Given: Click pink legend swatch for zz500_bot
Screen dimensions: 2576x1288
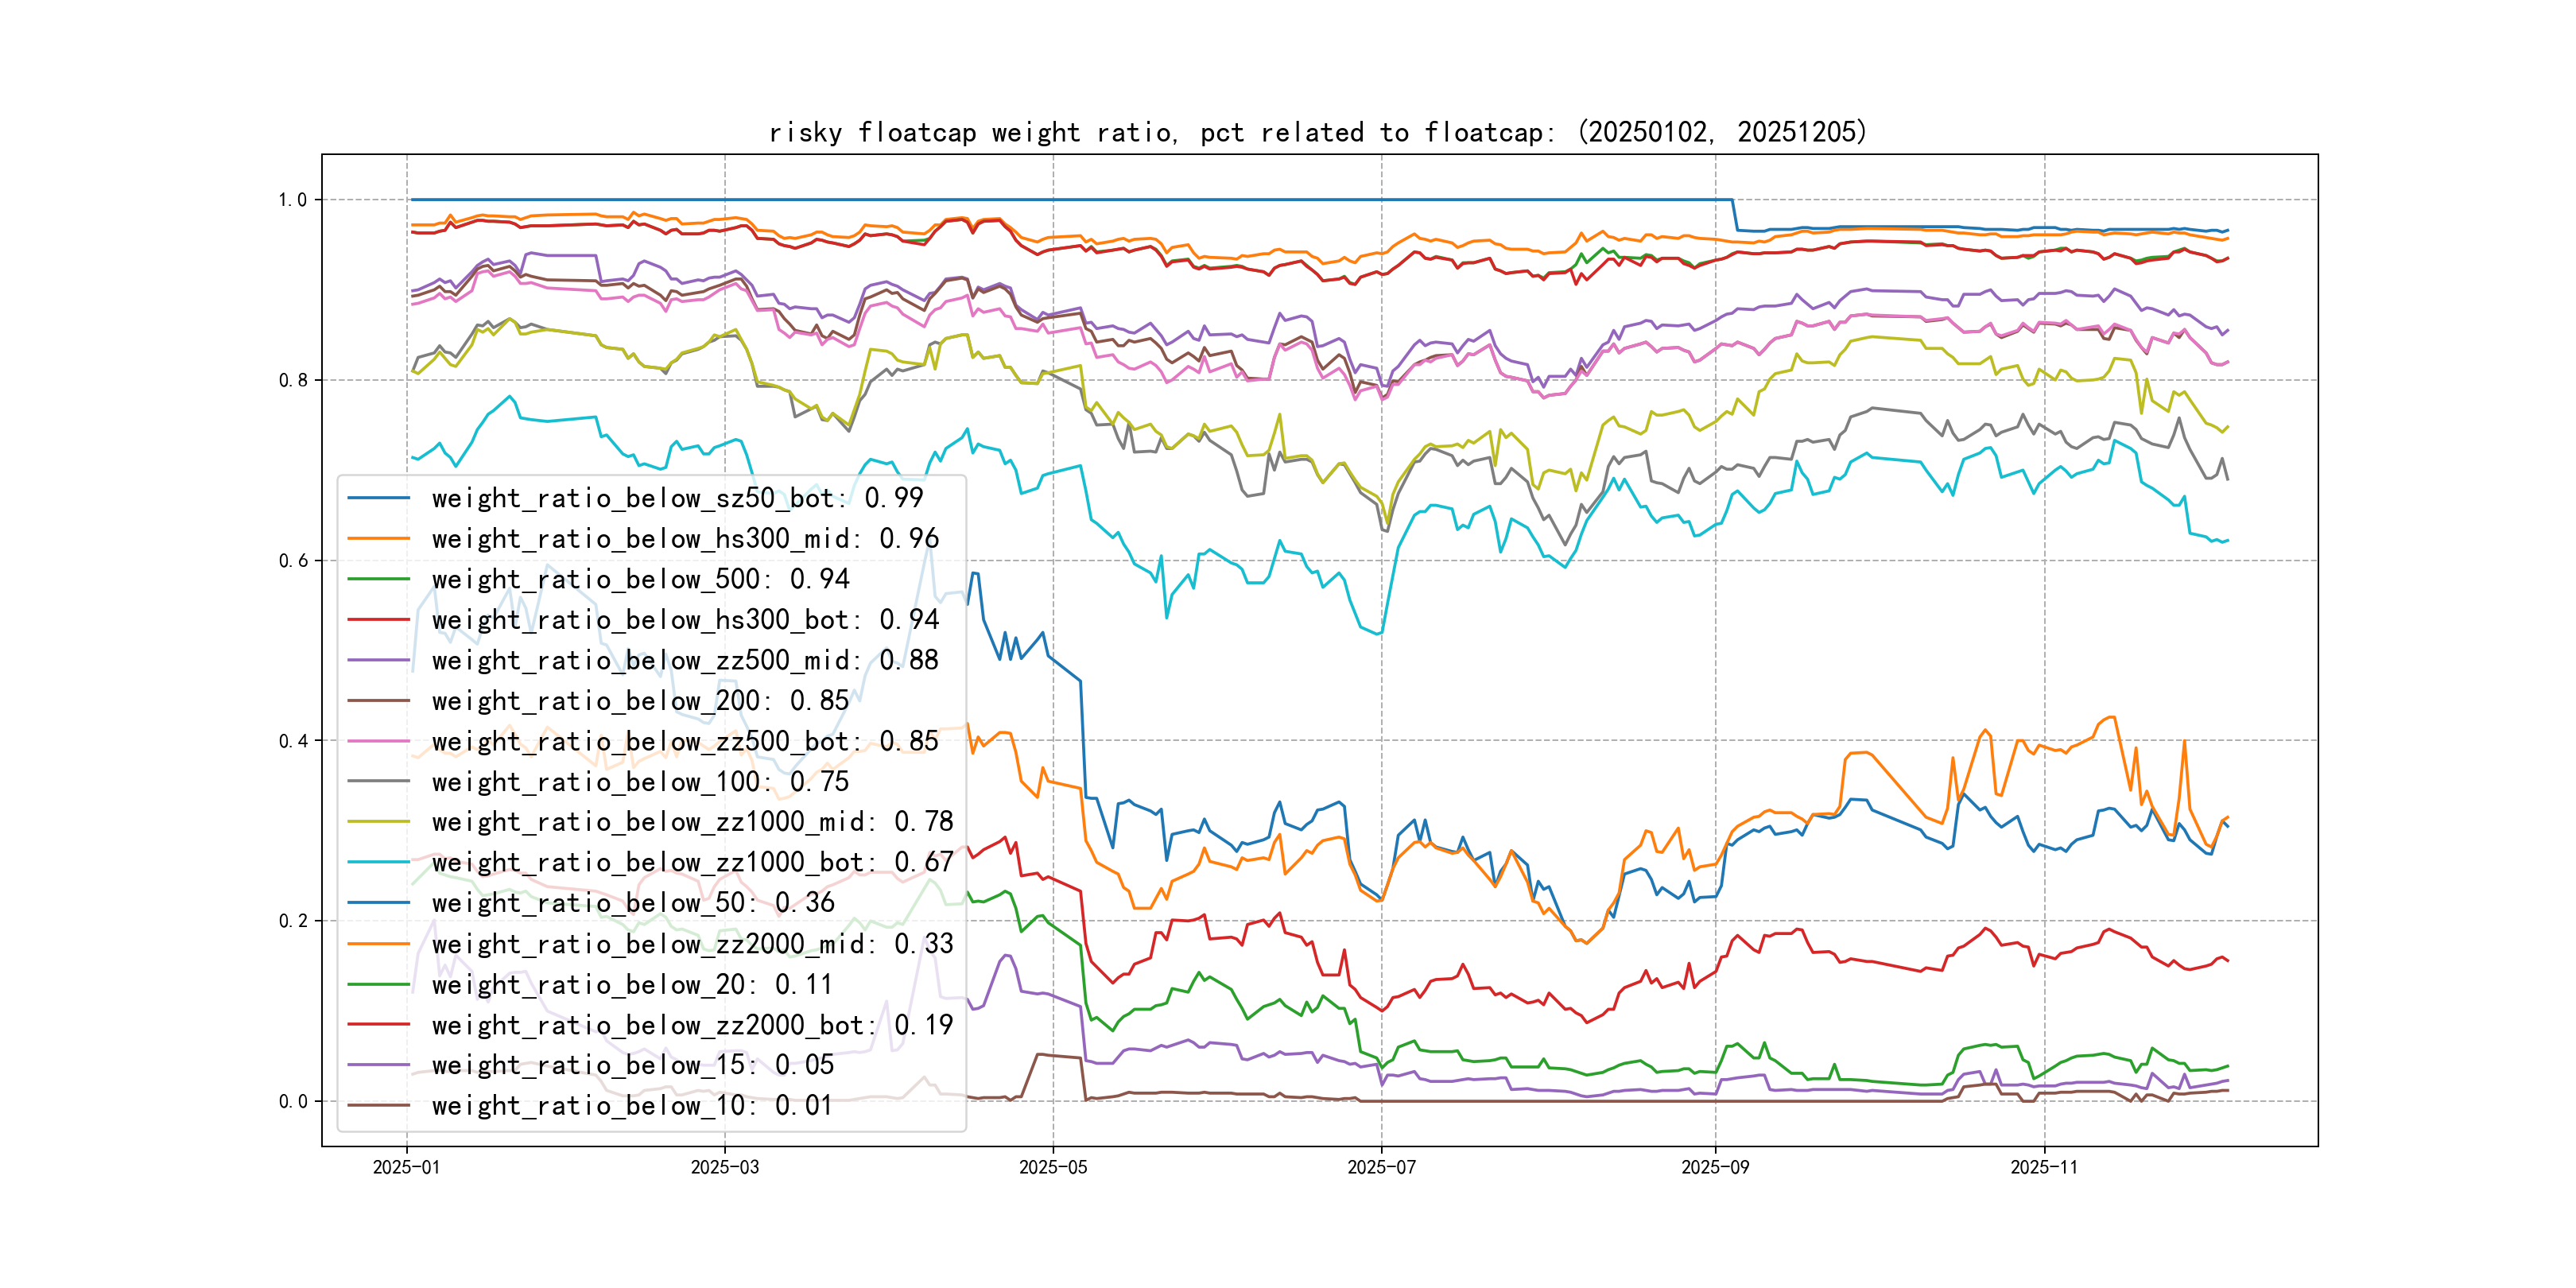Looking at the screenshot, I should pos(378,741).
